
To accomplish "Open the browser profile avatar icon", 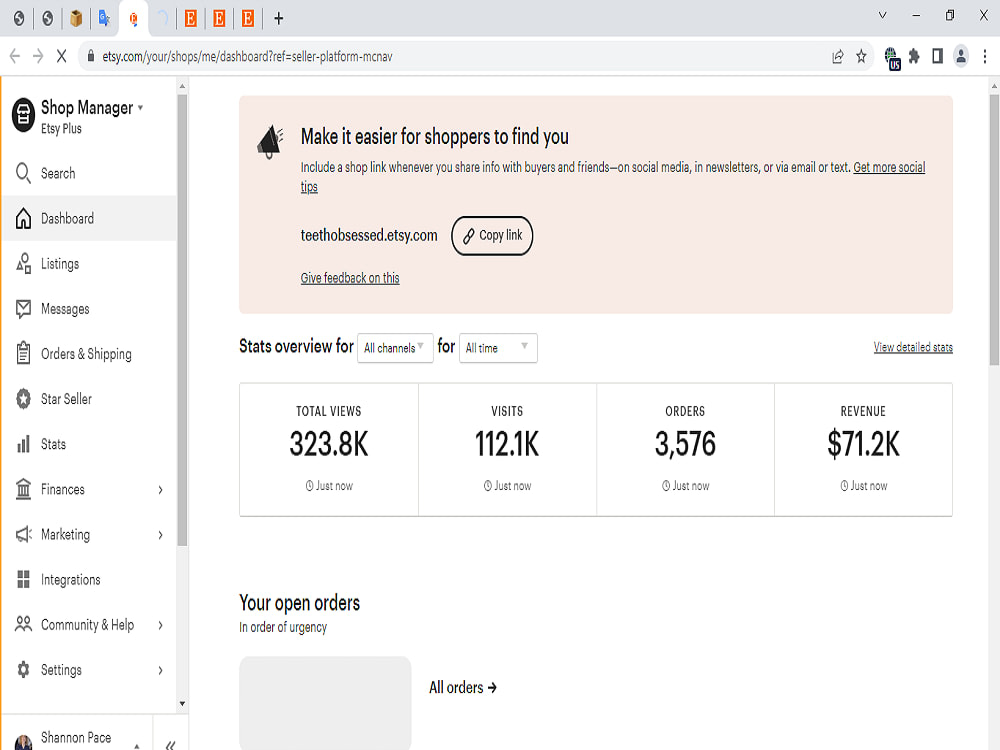I will (961, 57).
